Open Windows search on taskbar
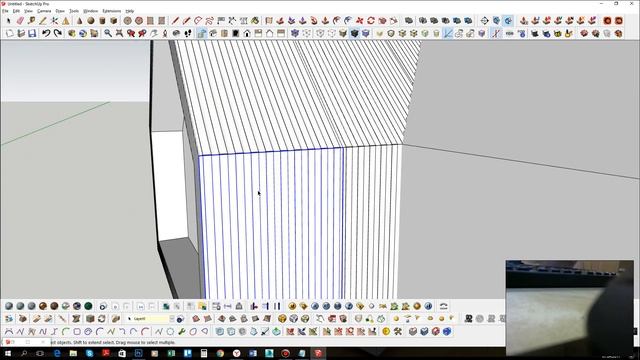Image resolution: width=640 pixels, height=360 pixels. pos(24,353)
